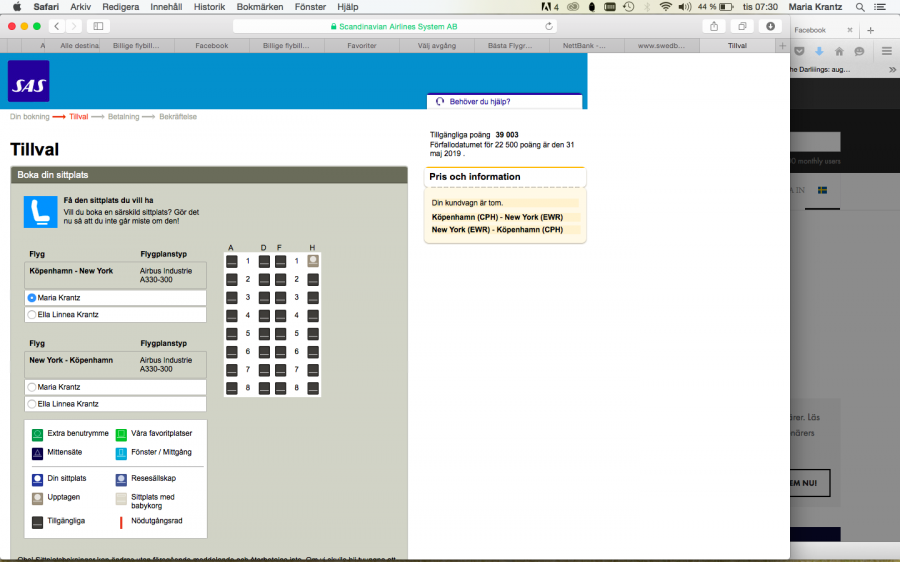Screen dimensions: 900x562
Task: Choose seat 8F in row 8
Action: point(280,388)
